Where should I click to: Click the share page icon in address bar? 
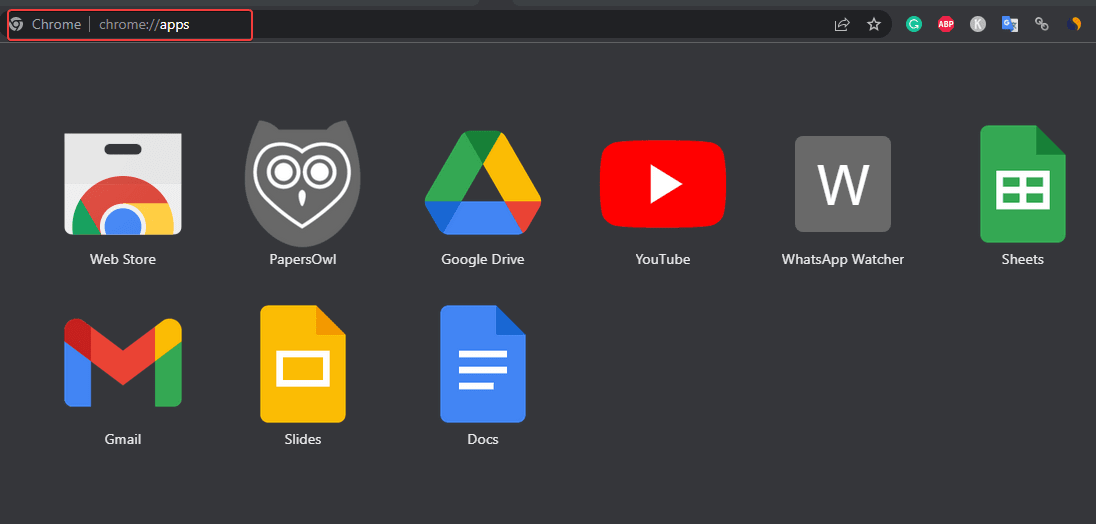(842, 24)
